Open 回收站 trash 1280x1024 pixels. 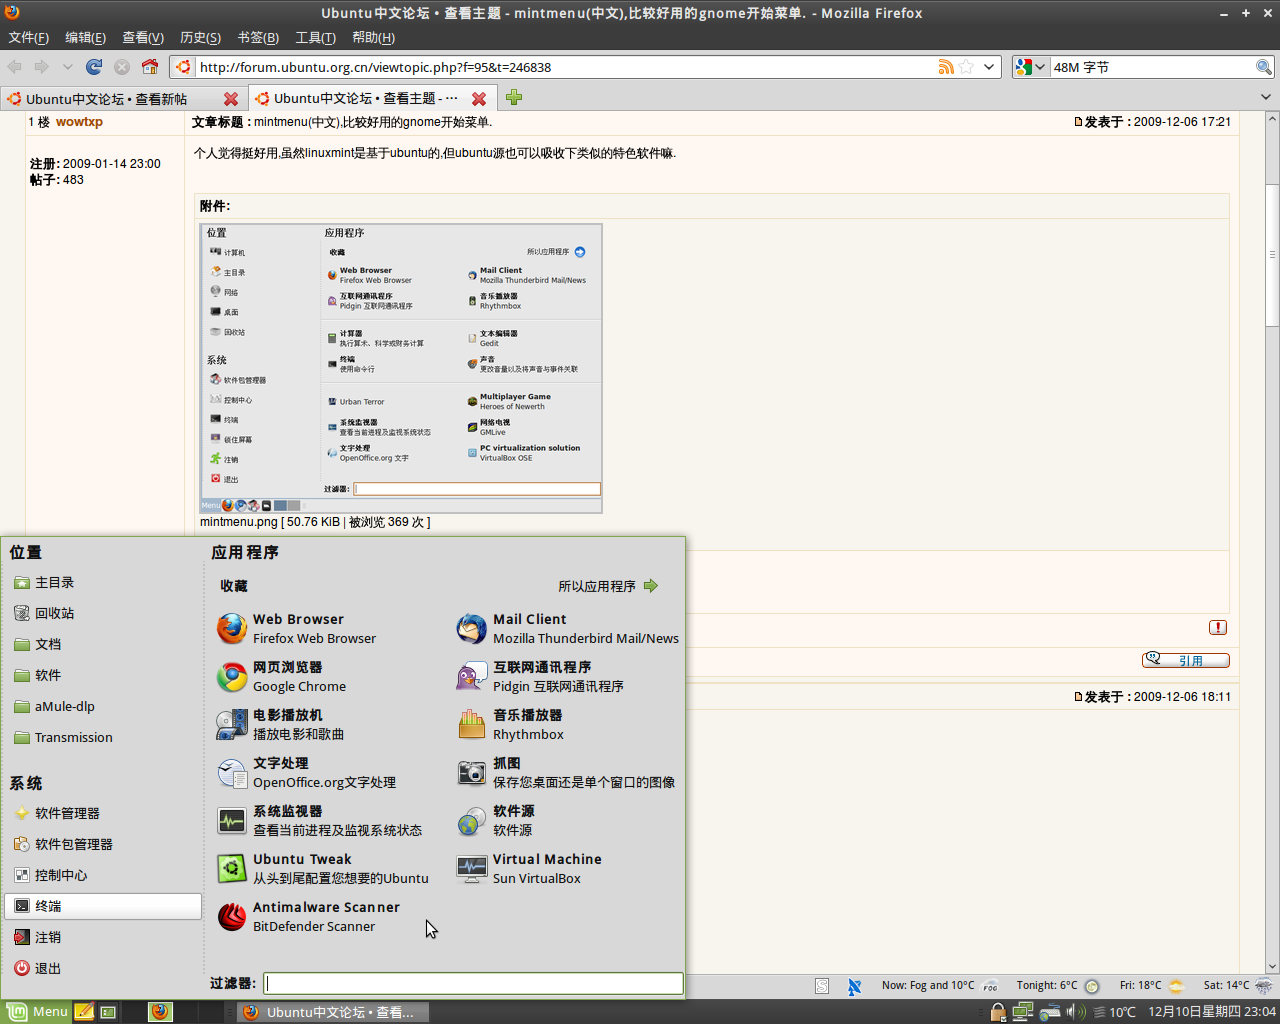coord(103,614)
